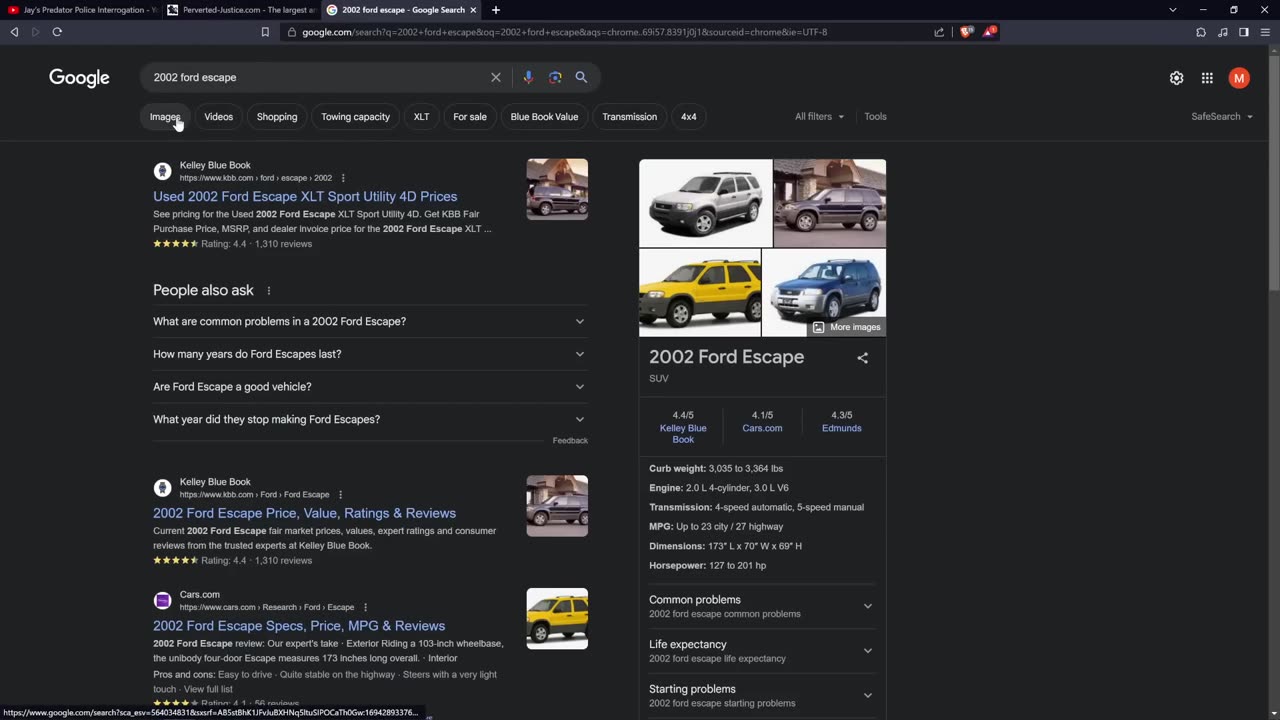
Task: Open Used 2002 Ford Escape XLT Prices link
Action: pos(305,197)
